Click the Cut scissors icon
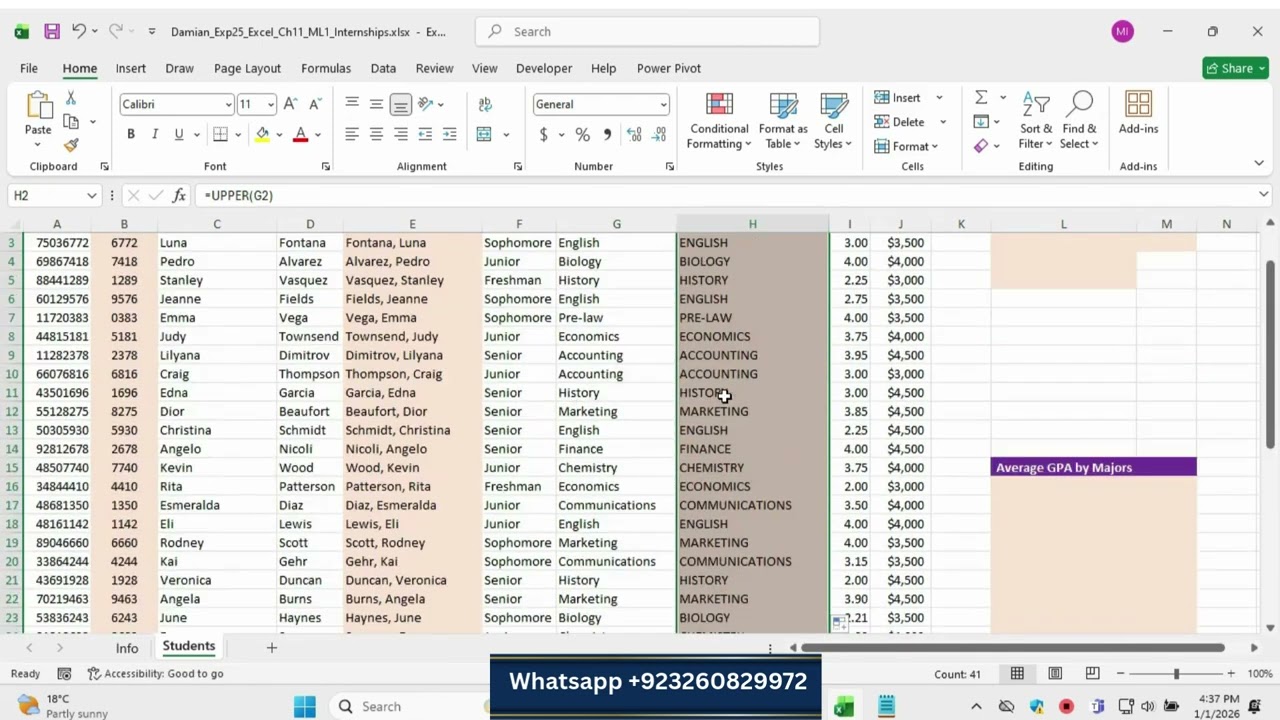The width and height of the screenshot is (1280, 720). pyautogui.click(x=70, y=98)
